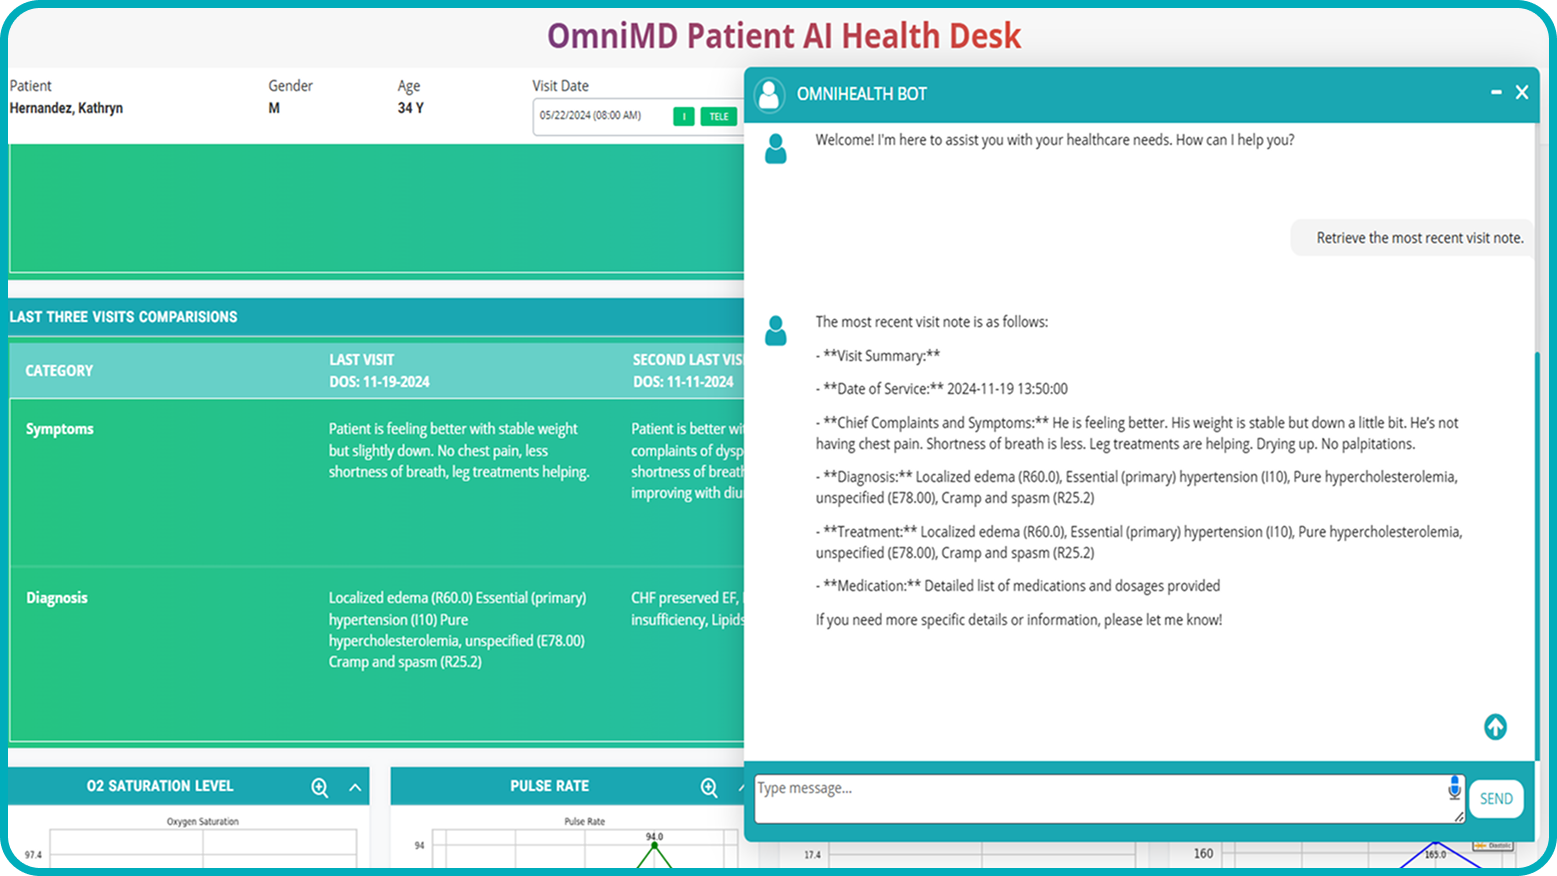Click the last visit symptoms cell text
Viewport: 1557px width, 876px height.
click(x=459, y=450)
